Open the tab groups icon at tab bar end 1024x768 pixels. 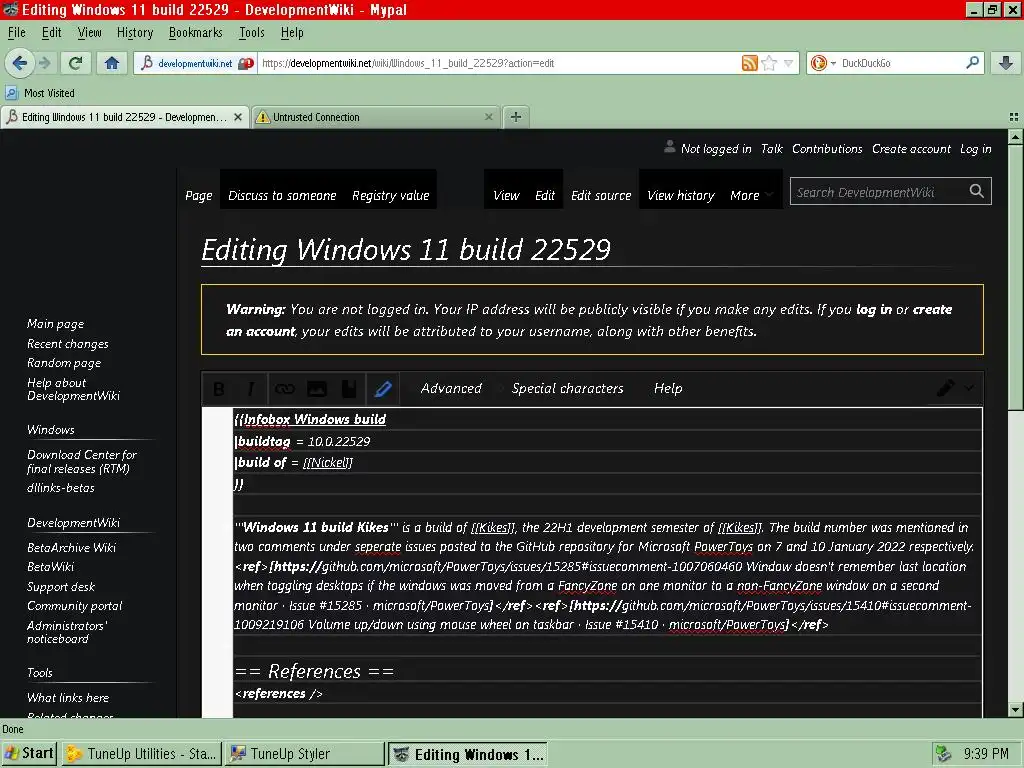point(1014,117)
